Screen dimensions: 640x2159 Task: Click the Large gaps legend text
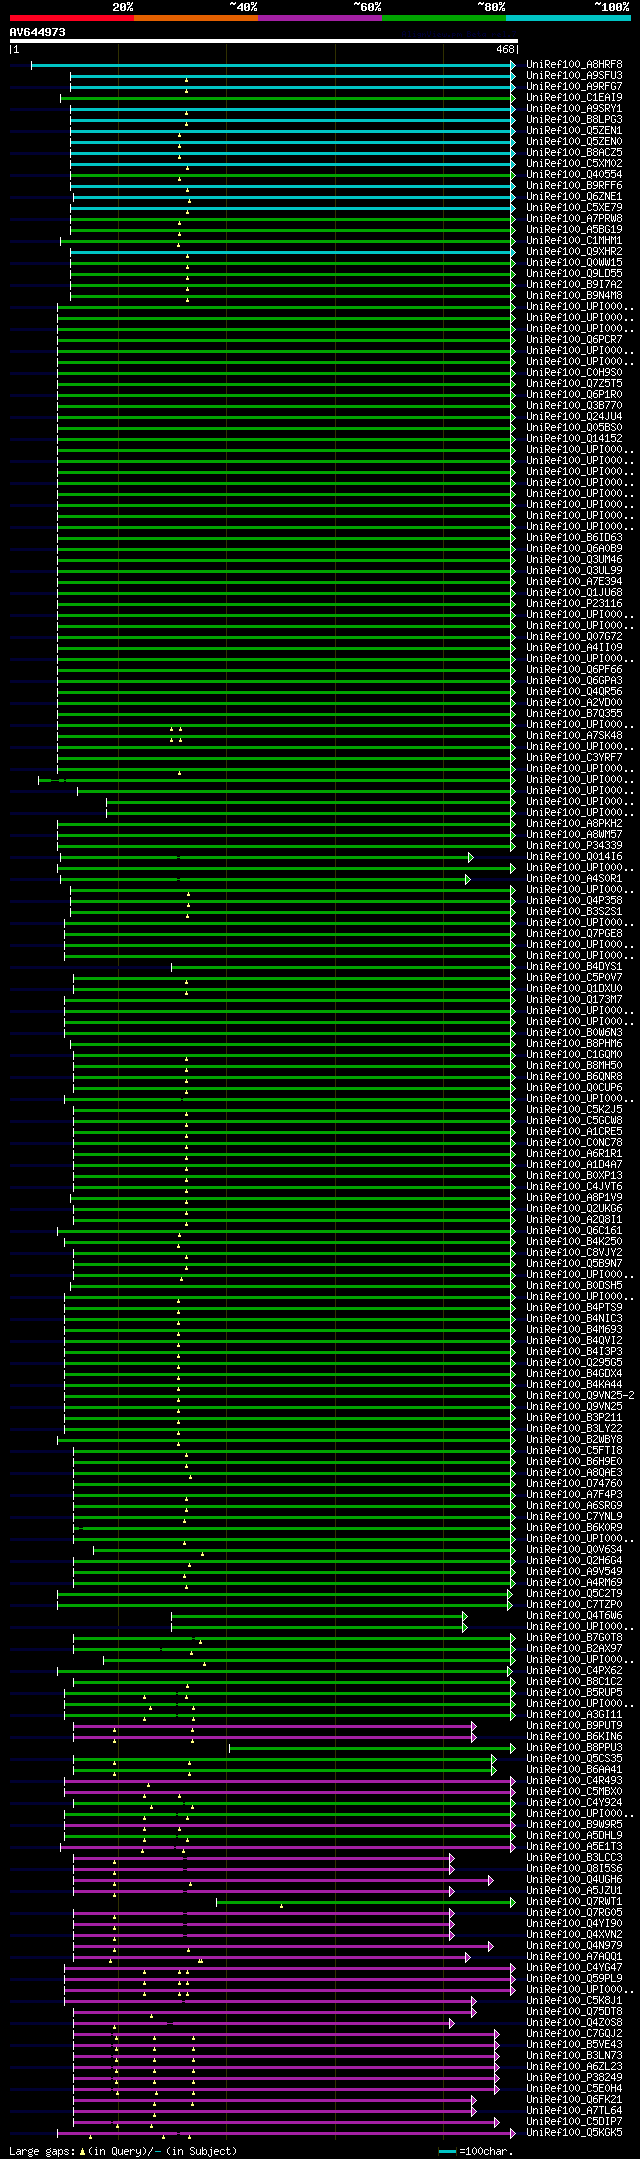click(123, 2151)
